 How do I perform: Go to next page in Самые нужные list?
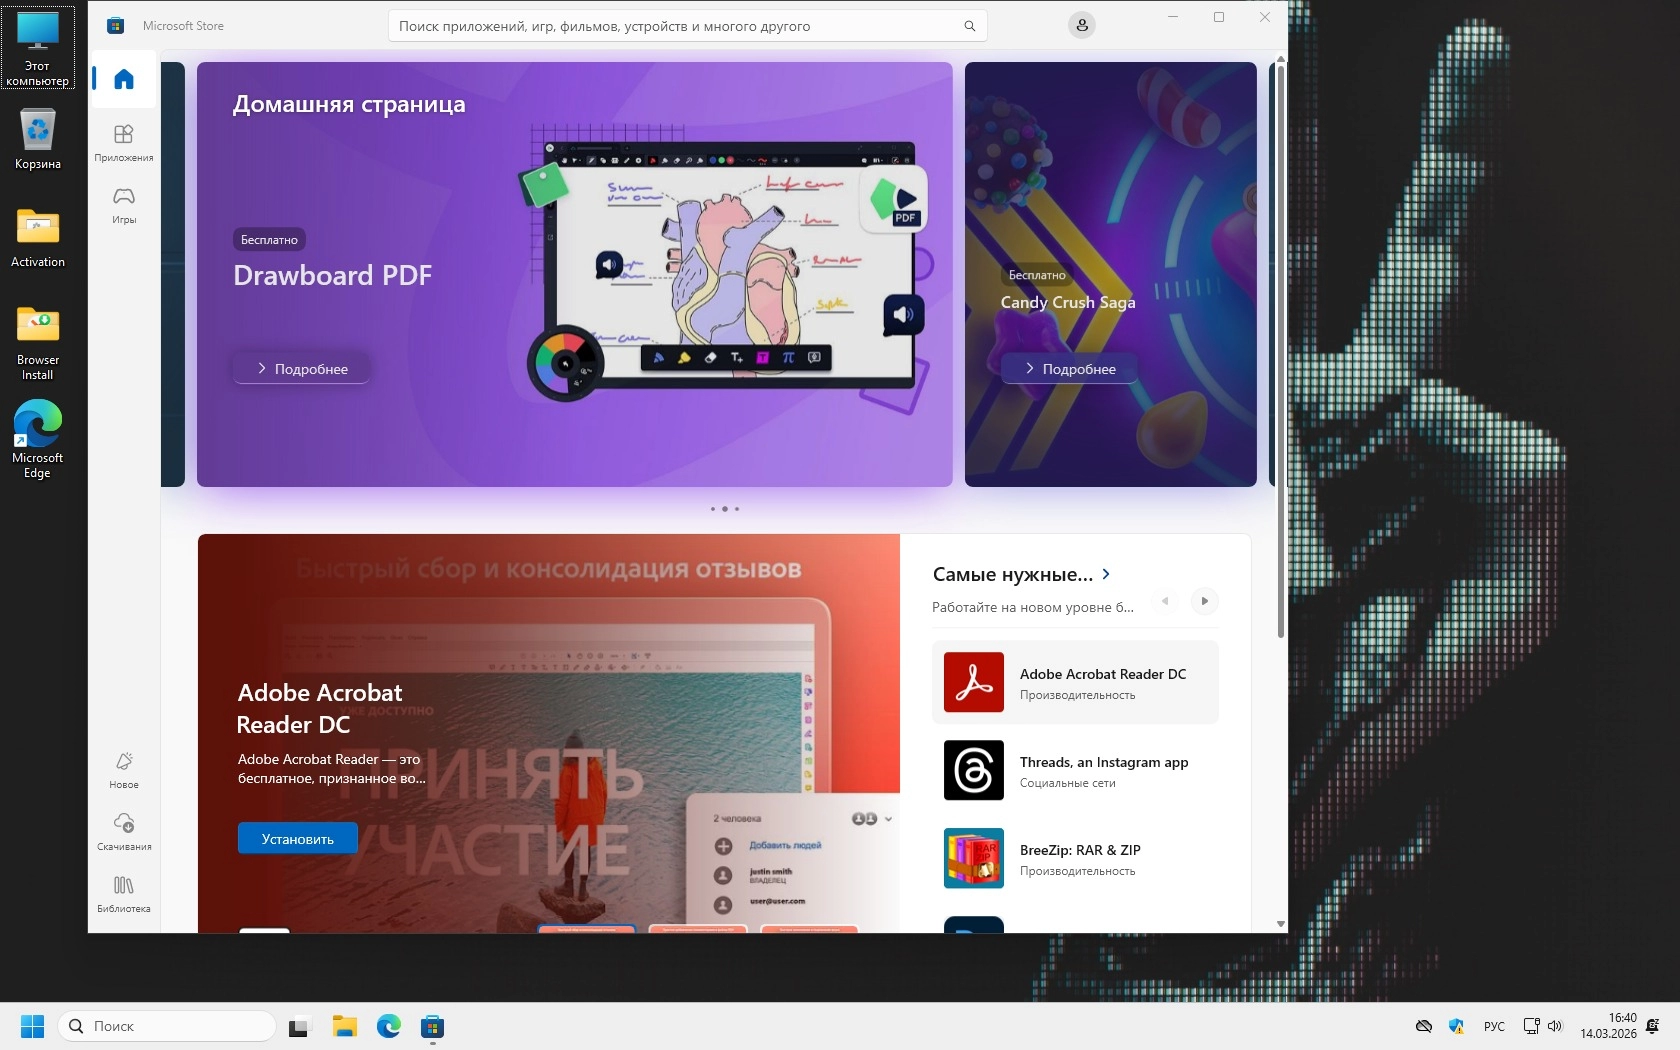tap(1204, 601)
